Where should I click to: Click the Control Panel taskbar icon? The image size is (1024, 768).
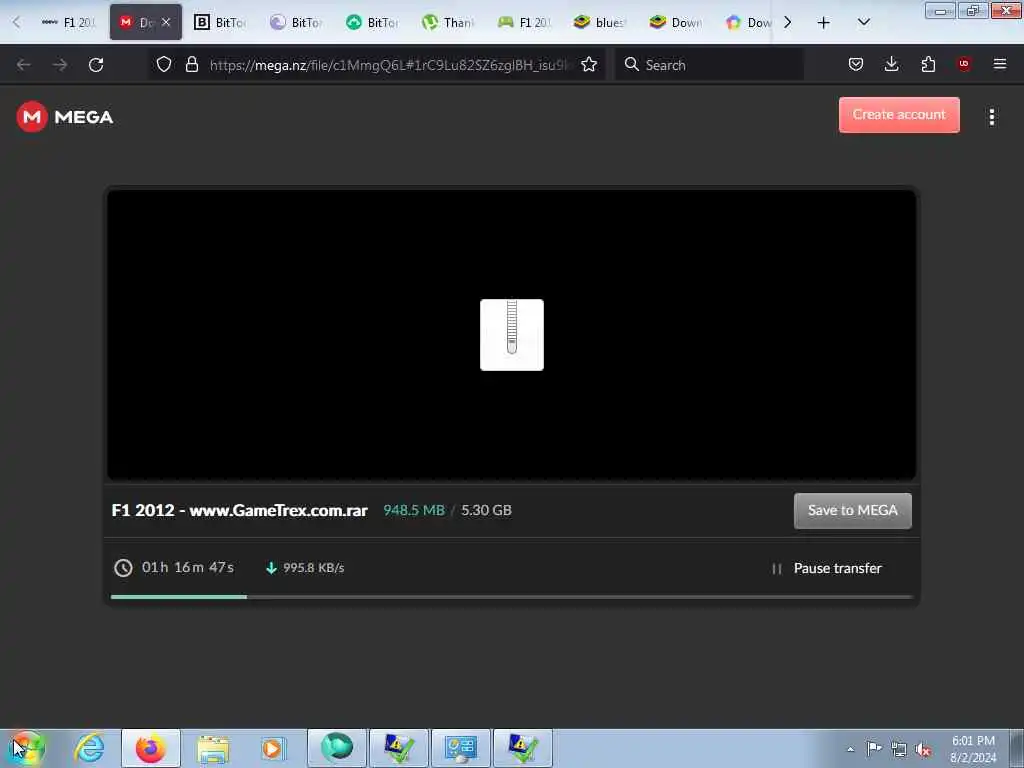tap(460, 748)
